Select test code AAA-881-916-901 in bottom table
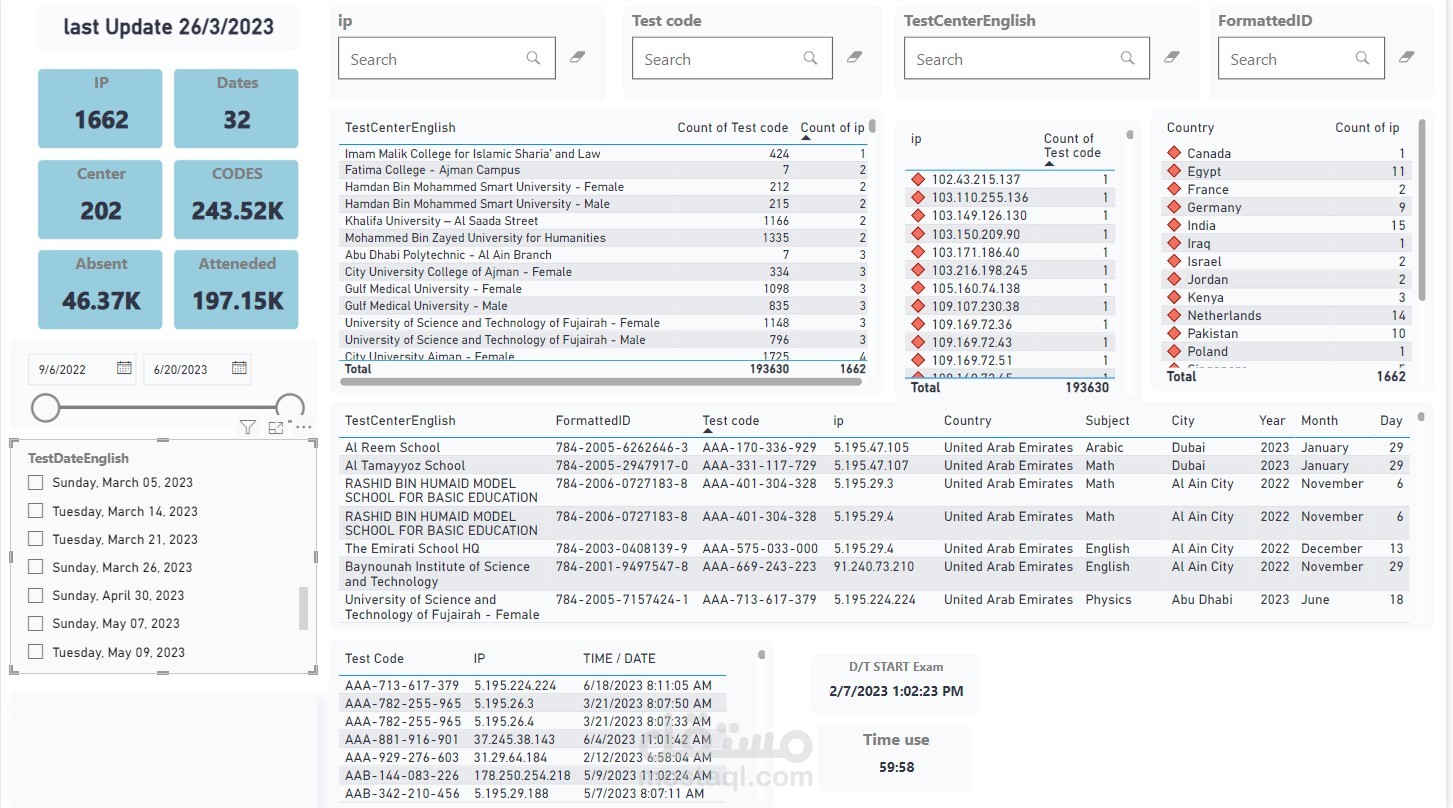 pyautogui.click(x=402, y=739)
